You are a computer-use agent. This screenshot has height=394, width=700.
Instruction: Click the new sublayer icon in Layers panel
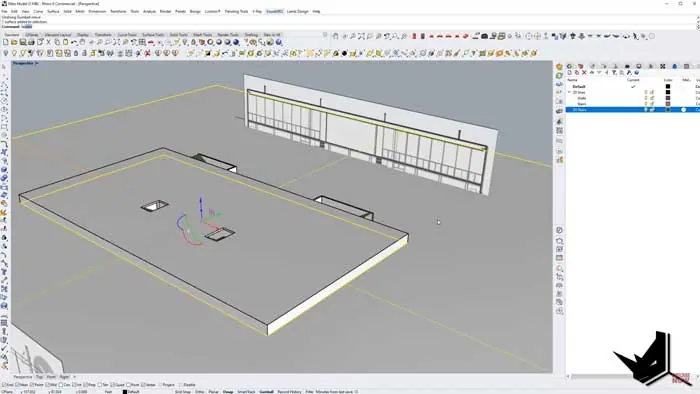[x=576, y=72]
